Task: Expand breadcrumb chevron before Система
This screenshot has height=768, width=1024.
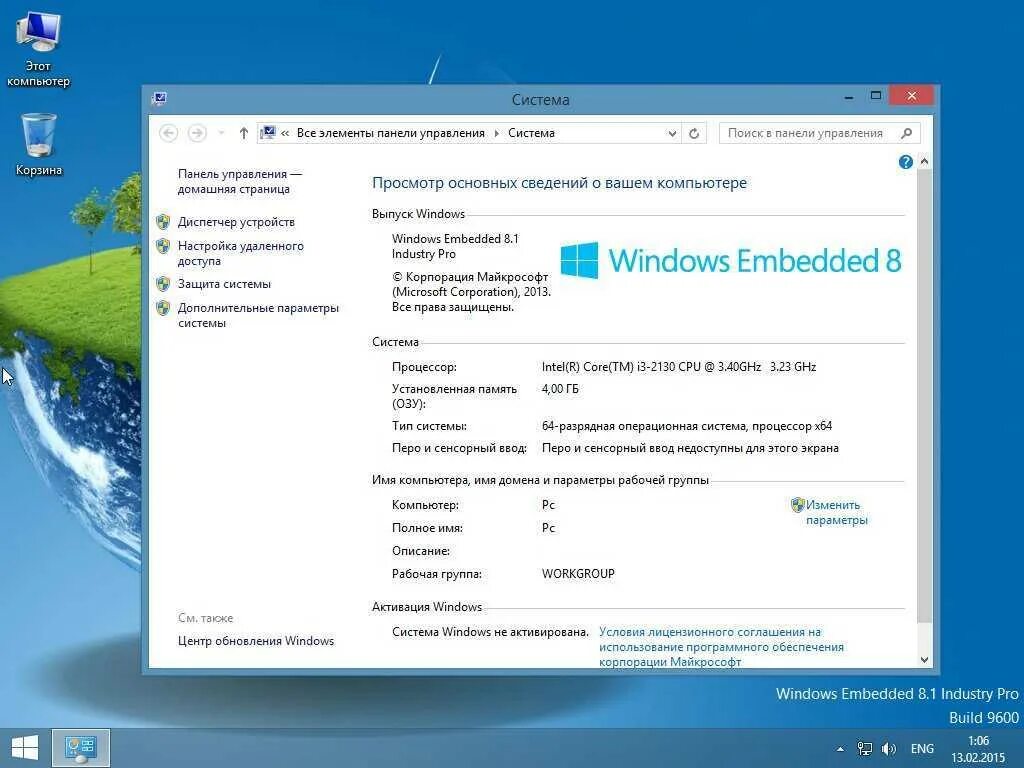Action: coord(496,133)
